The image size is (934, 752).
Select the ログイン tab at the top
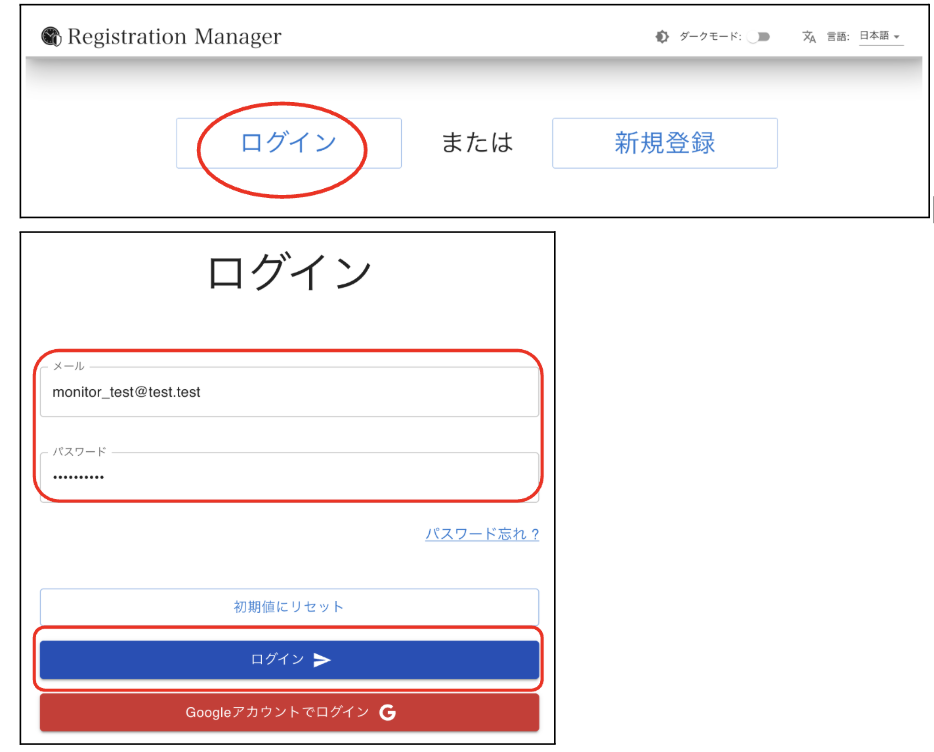click(x=288, y=143)
